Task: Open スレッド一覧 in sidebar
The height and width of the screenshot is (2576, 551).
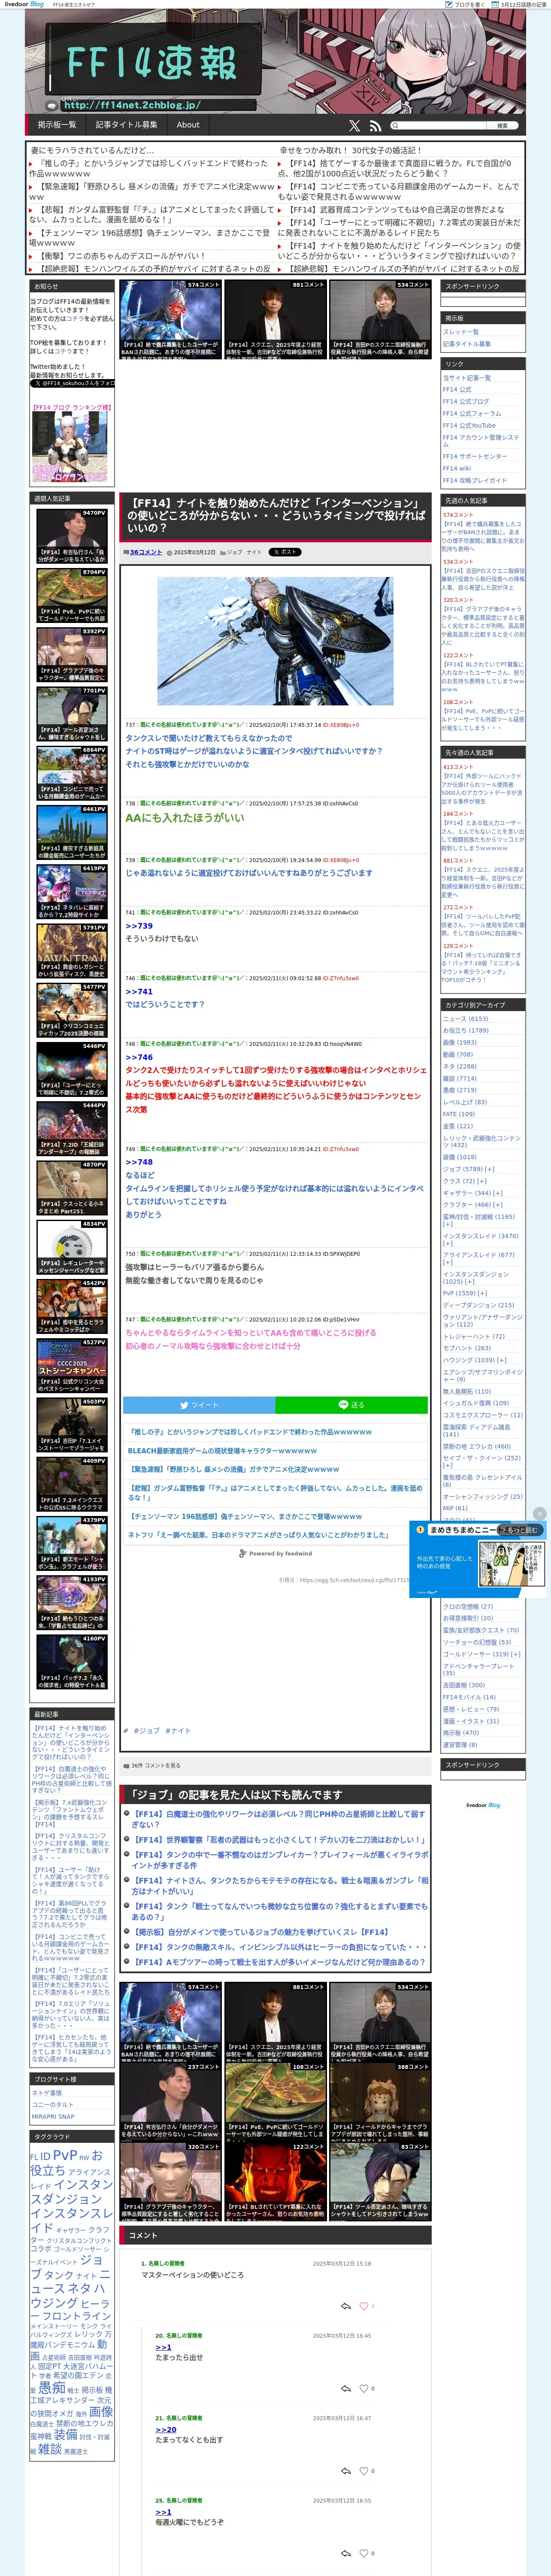Action: click(461, 332)
